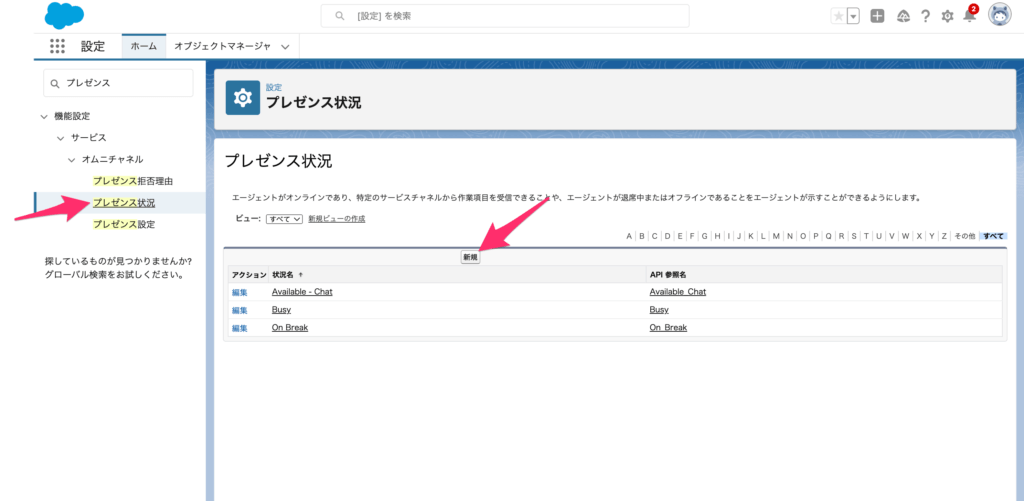
Task: Expand the オブジェクトマネージャ tab chevron
Action: tap(285, 47)
